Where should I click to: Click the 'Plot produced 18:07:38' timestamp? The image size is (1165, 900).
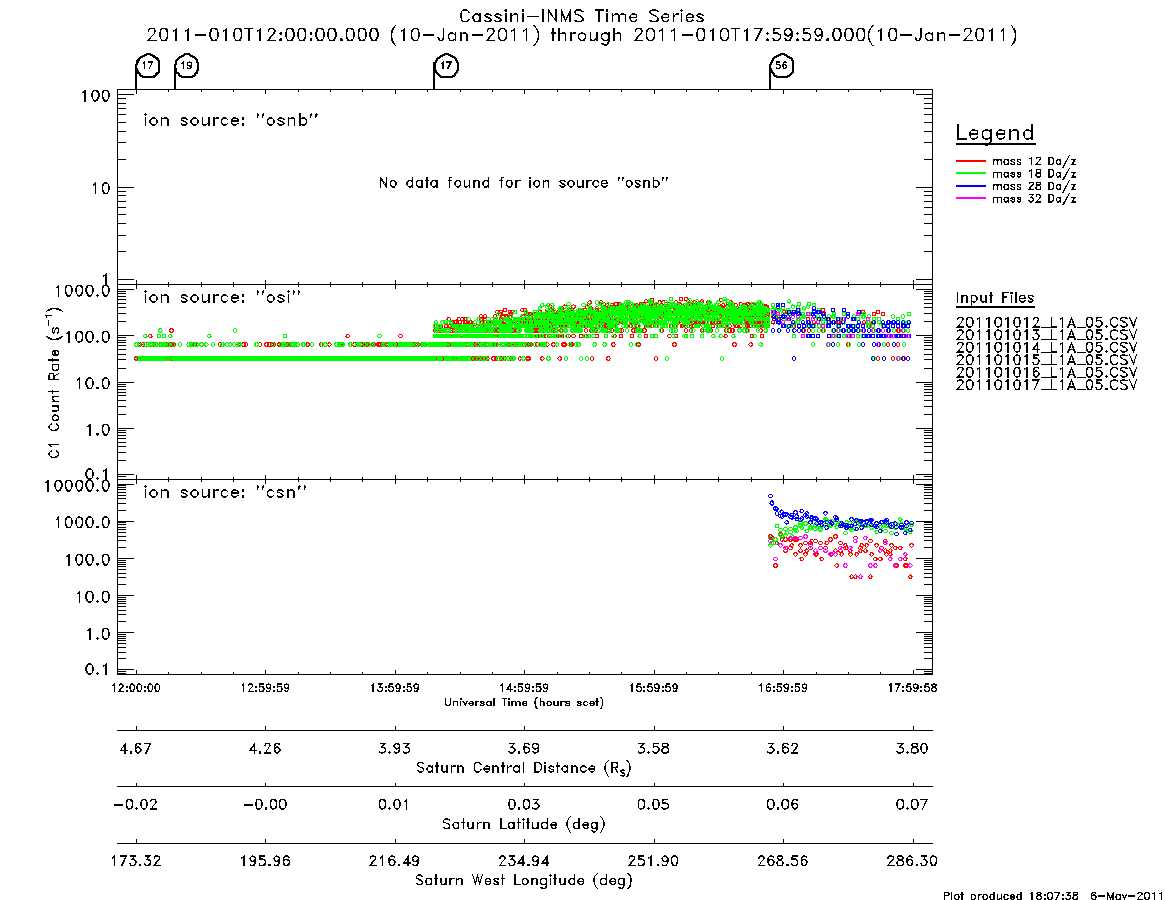(1053, 895)
